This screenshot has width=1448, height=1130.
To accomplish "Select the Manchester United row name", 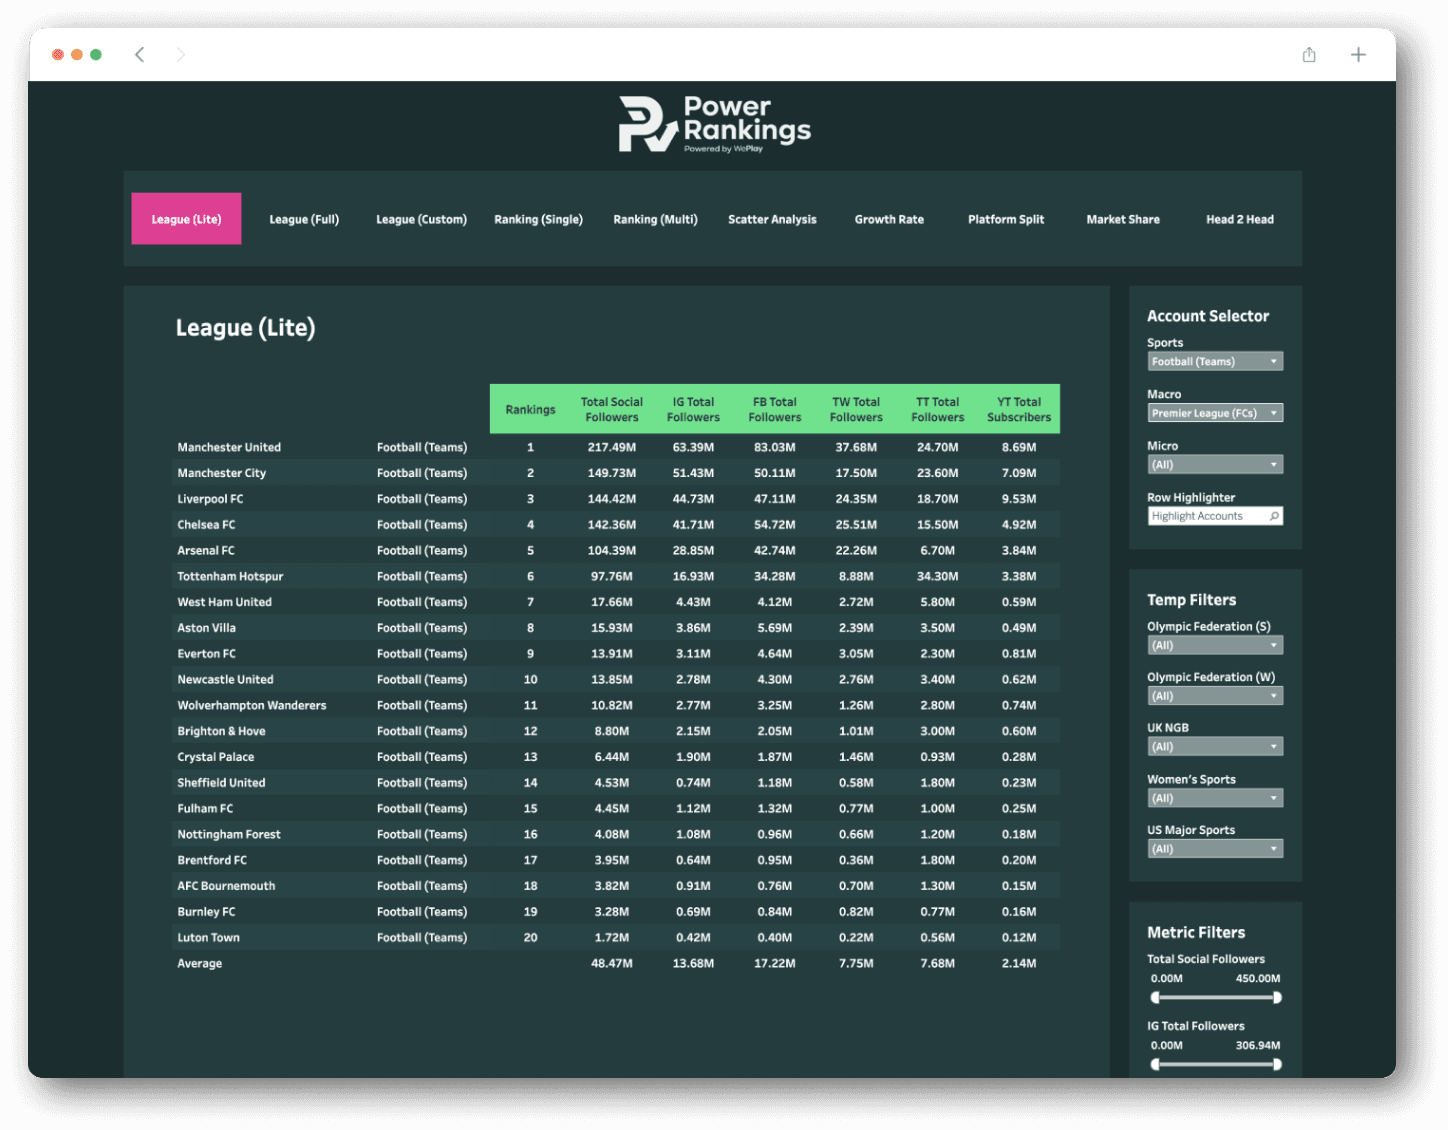I will click(229, 448).
